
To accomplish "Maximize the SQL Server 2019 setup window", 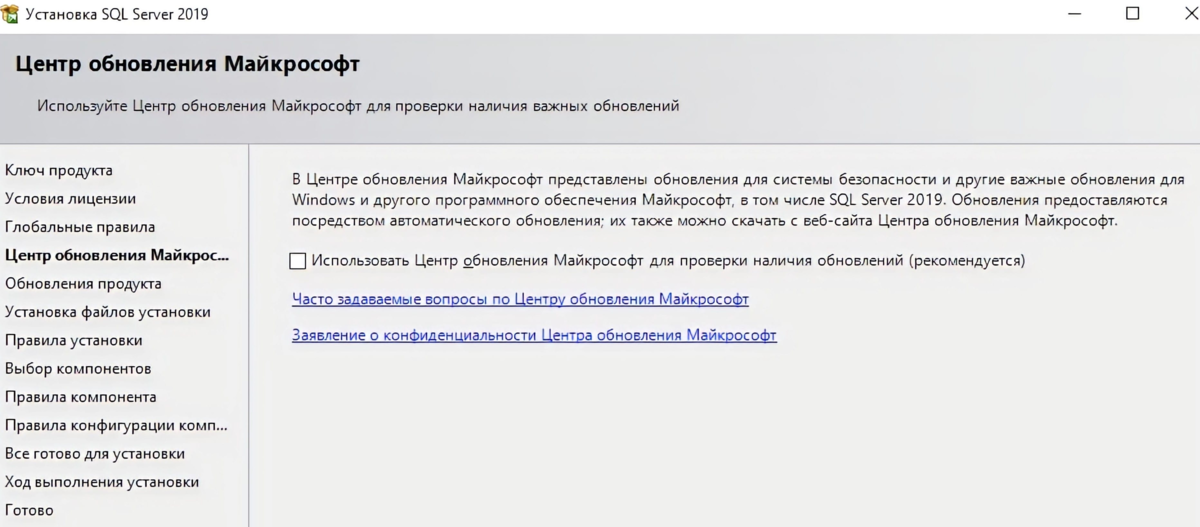I will click(x=1132, y=14).
